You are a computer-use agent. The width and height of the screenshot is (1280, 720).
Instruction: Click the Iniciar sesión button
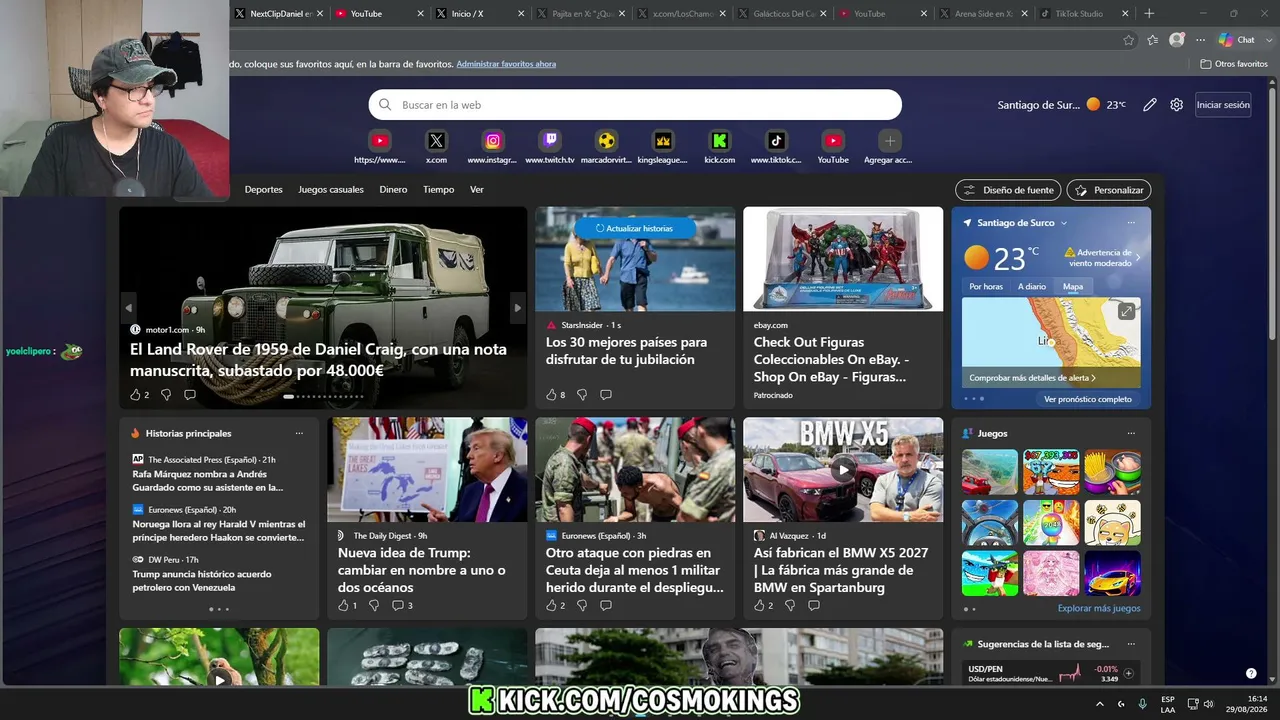point(1223,105)
